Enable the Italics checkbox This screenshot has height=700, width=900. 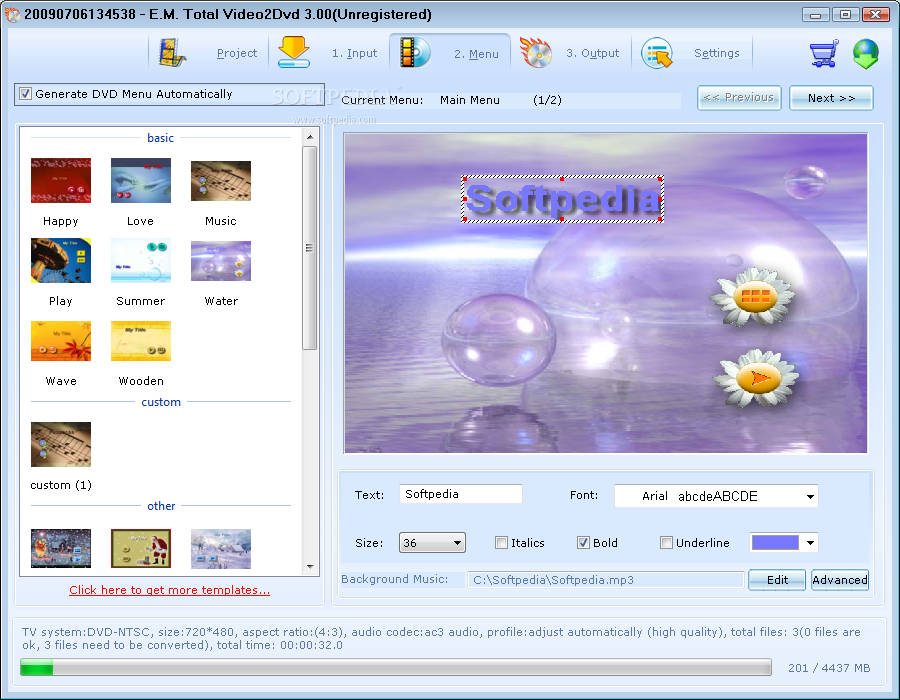click(x=501, y=543)
